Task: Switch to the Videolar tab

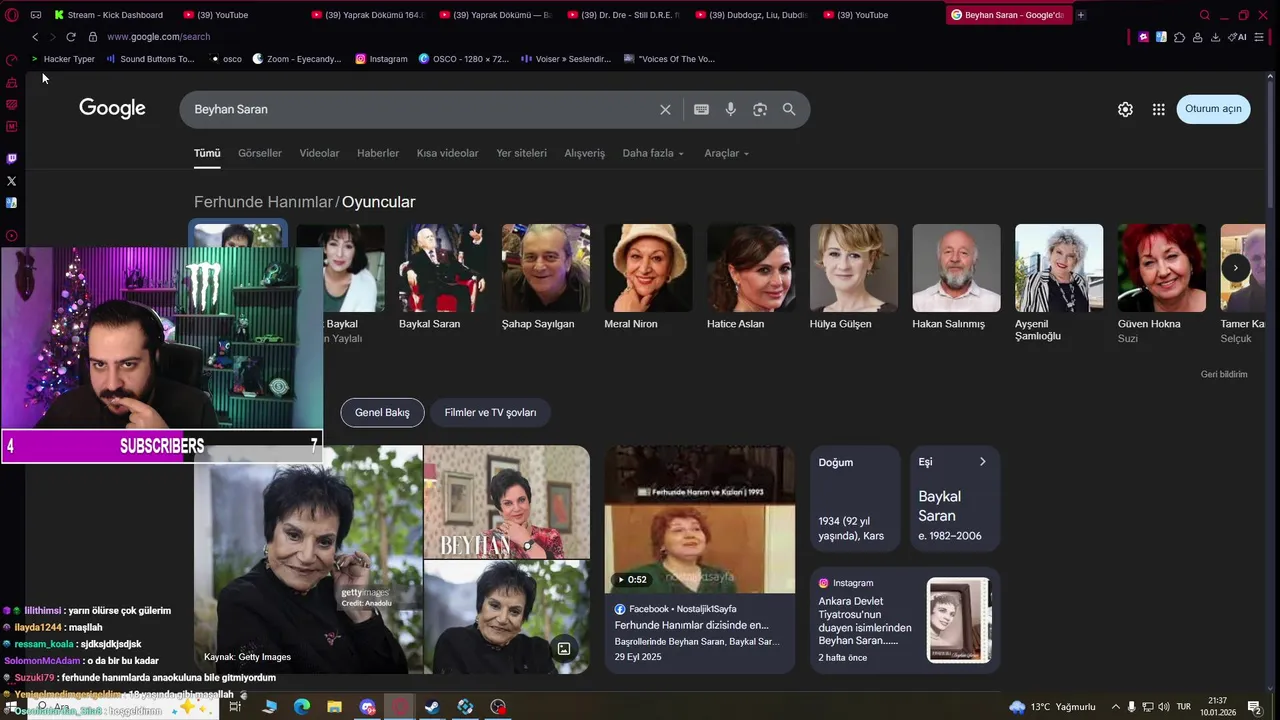Action: point(319,153)
